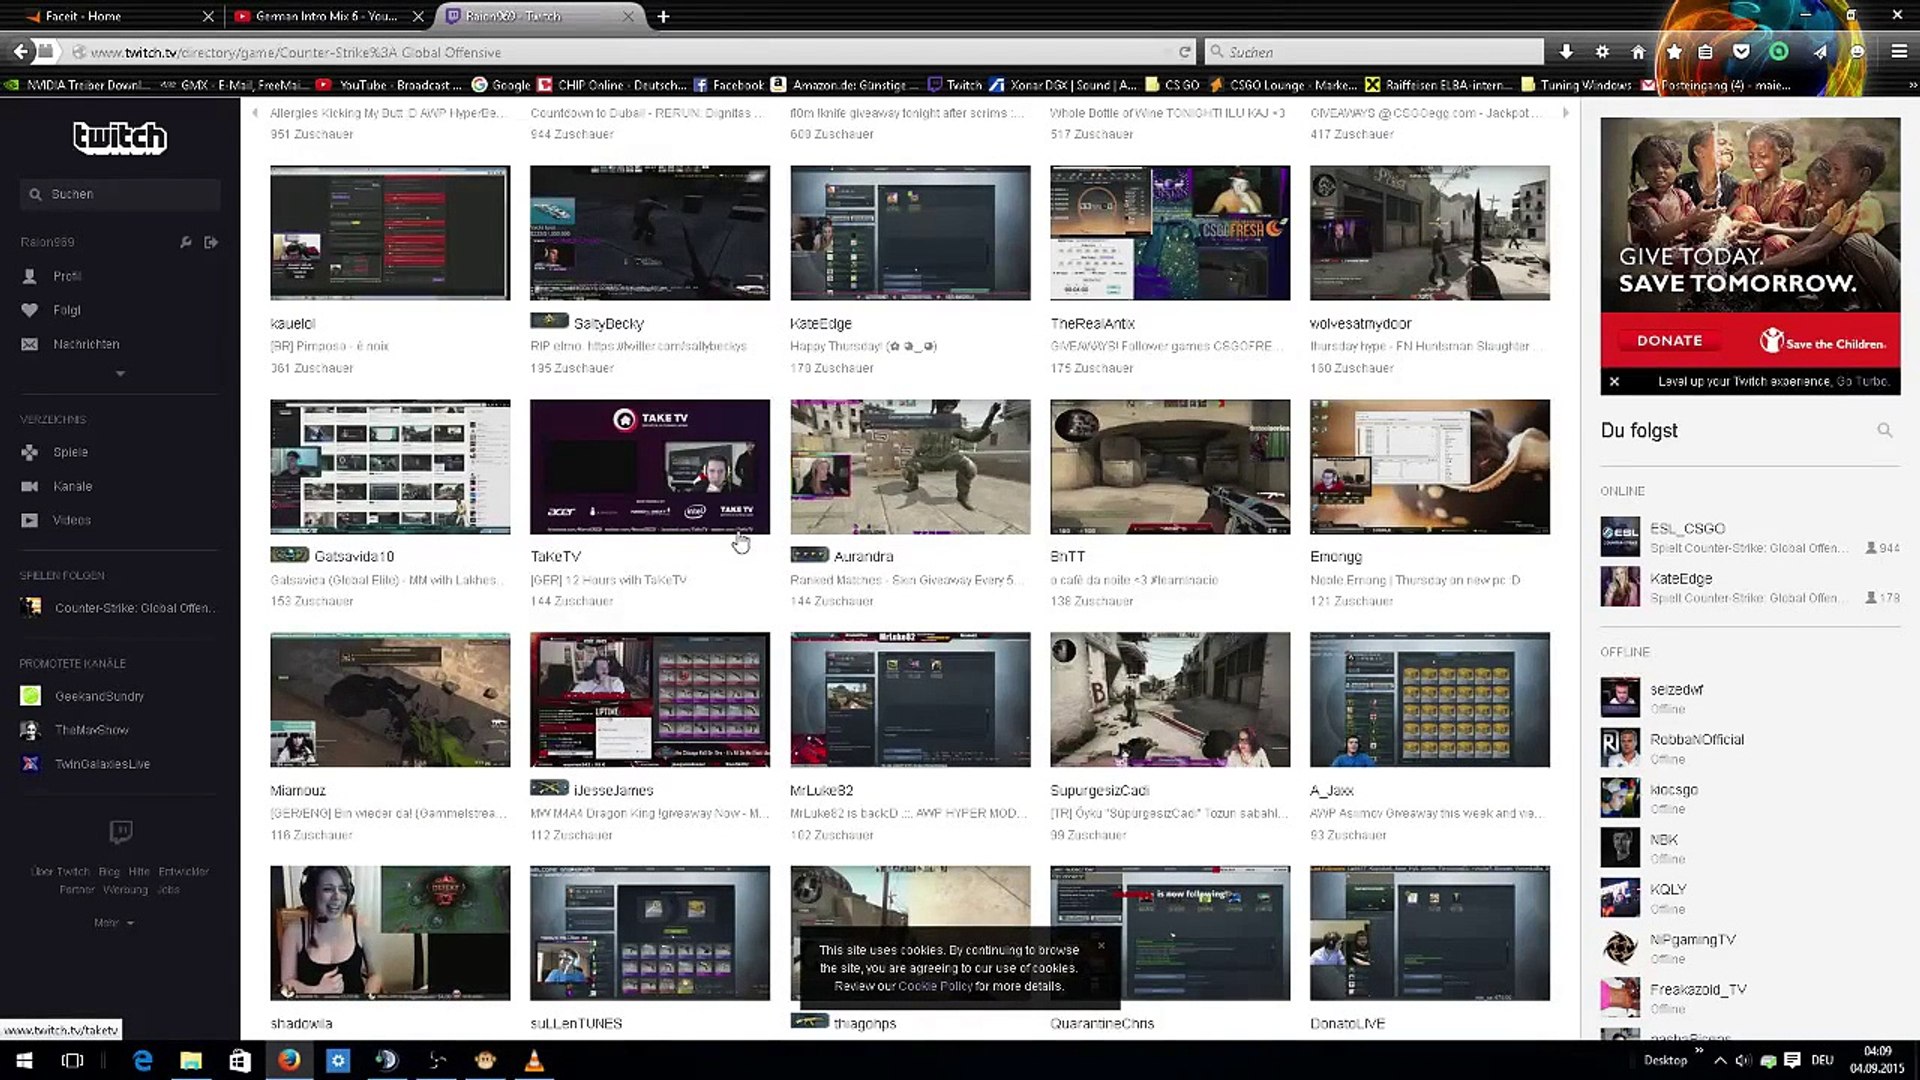The image size is (1920, 1080).
Task: Open the iJesseJames channel link
Action: tap(613, 790)
